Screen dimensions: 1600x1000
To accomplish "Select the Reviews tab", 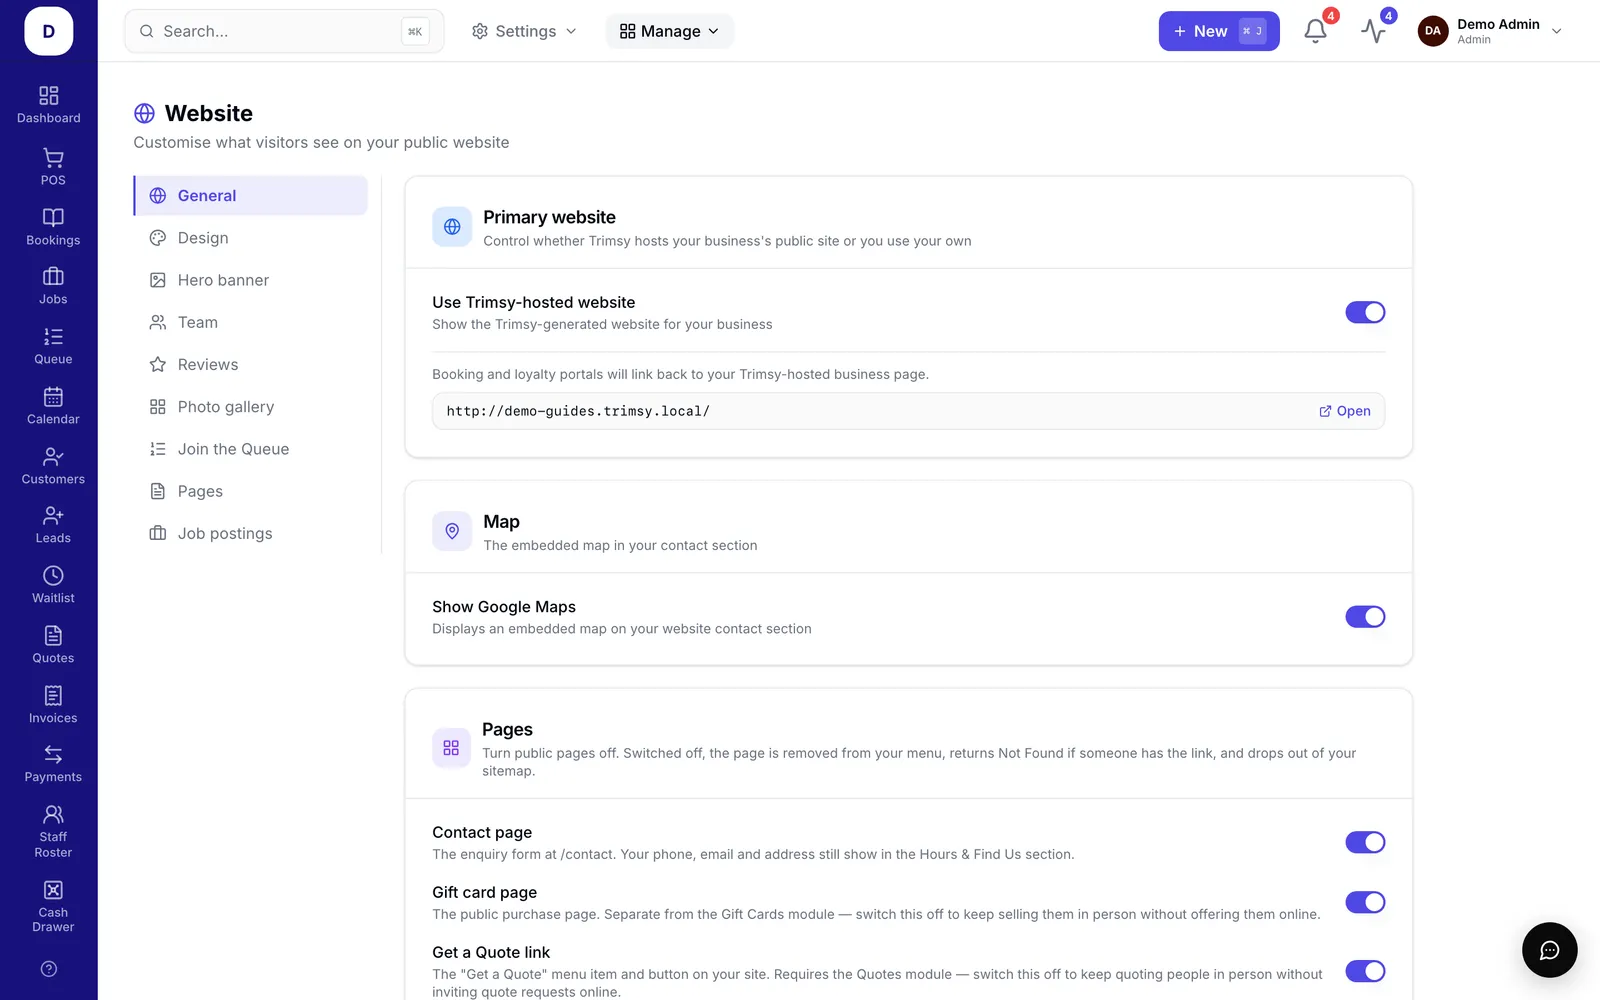I will click(251, 365).
